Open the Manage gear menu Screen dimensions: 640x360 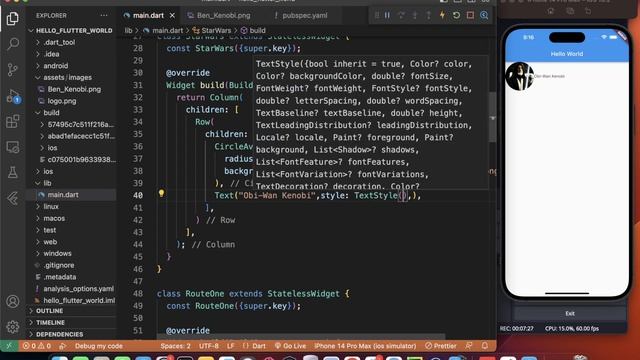[x=13, y=327]
